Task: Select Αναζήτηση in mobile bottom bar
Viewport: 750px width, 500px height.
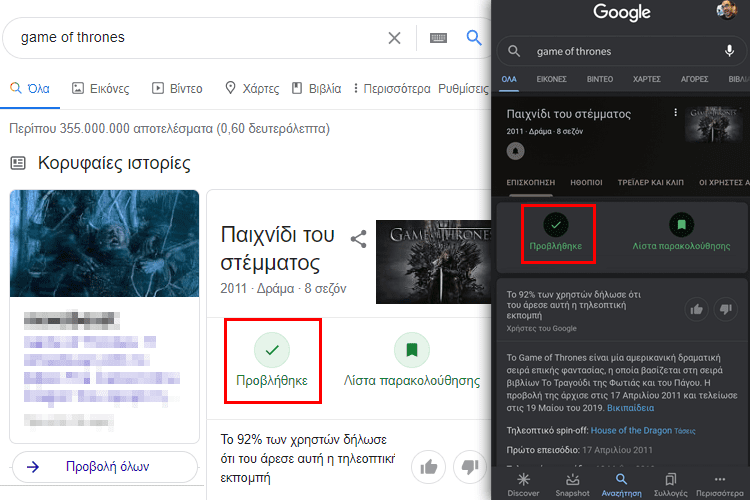Action: point(621,485)
